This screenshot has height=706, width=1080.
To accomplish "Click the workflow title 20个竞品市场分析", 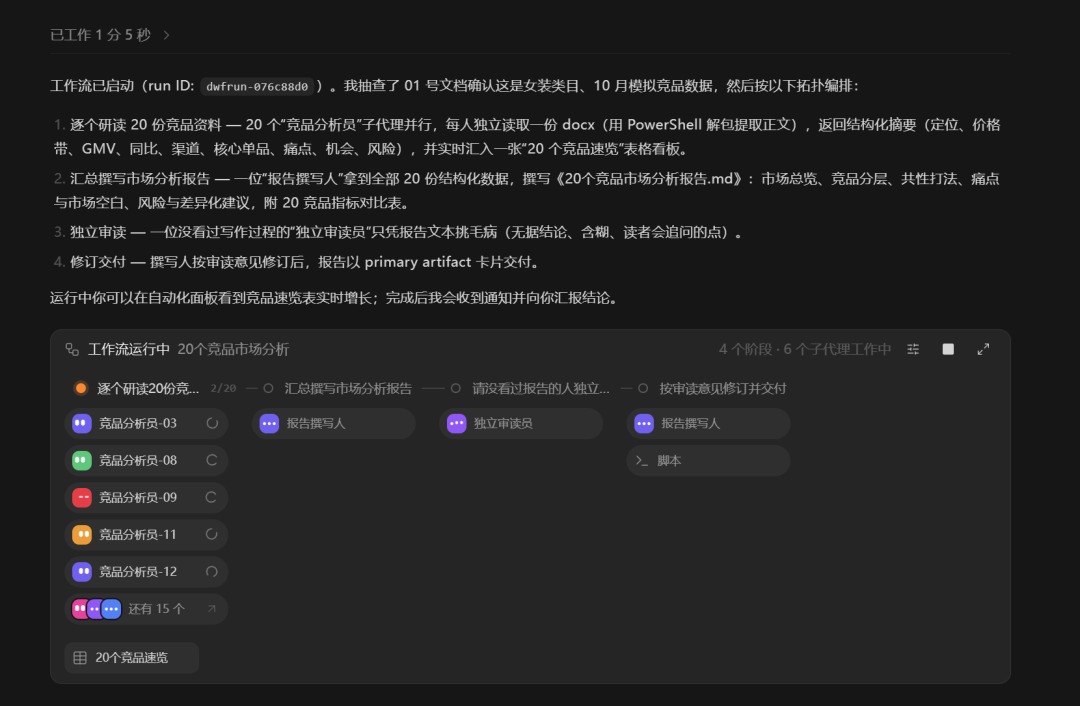I will tap(233, 350).
